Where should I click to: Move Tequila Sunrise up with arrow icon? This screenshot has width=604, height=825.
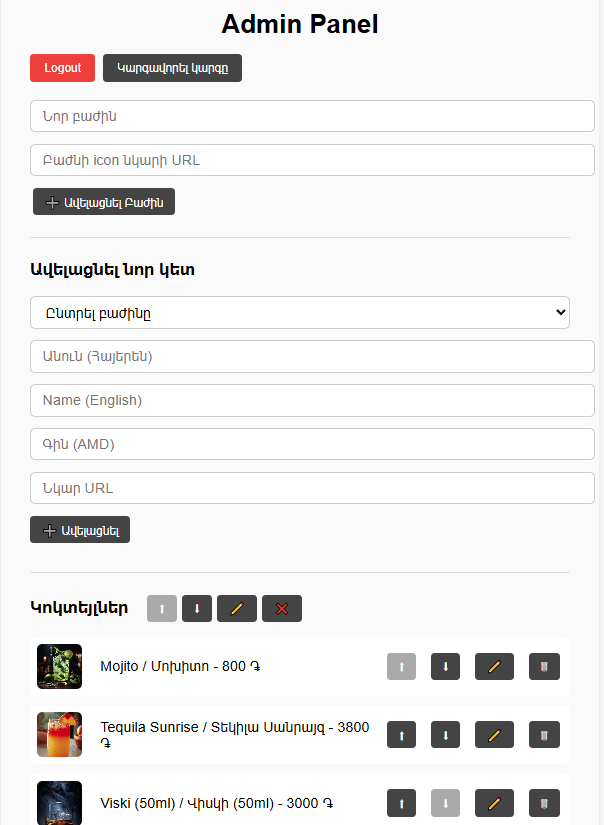click(x=401, y=735)
